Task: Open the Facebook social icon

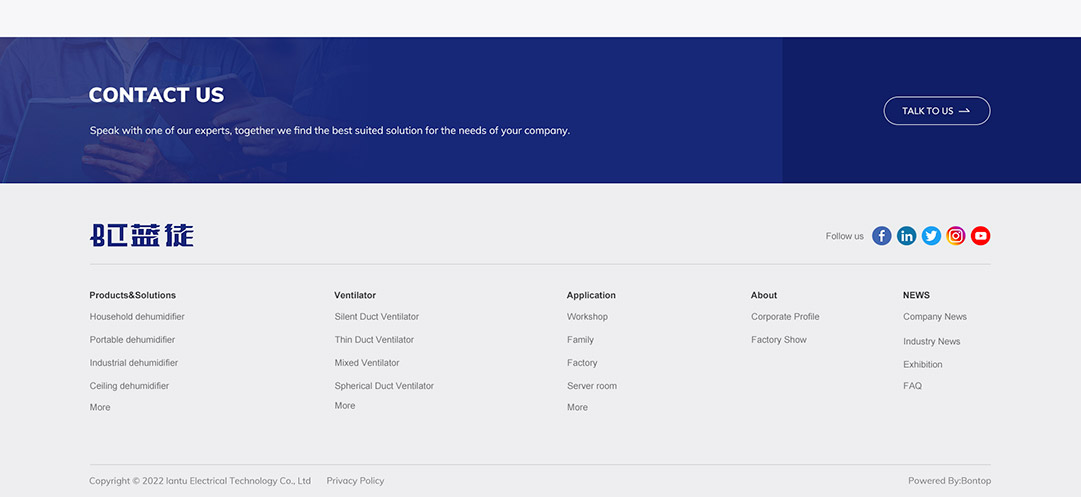Action: click(x=881, y=236)
